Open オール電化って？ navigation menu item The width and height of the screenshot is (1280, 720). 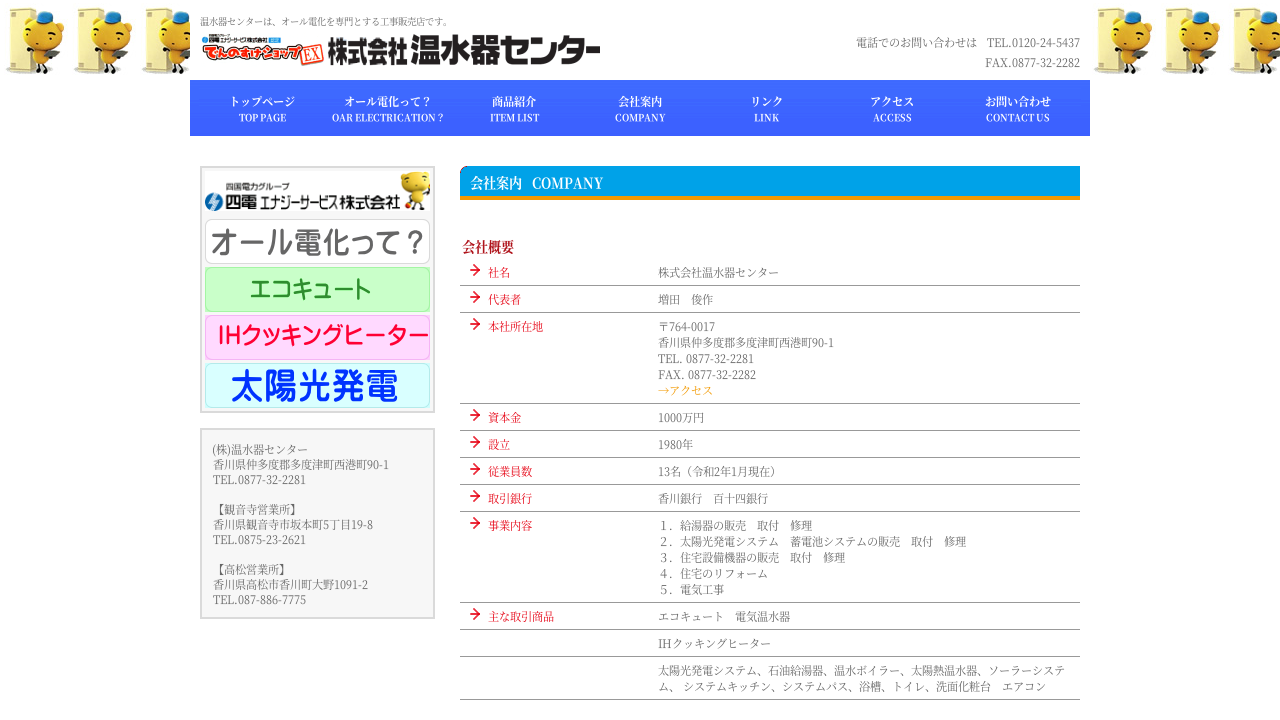coord(388,108)
